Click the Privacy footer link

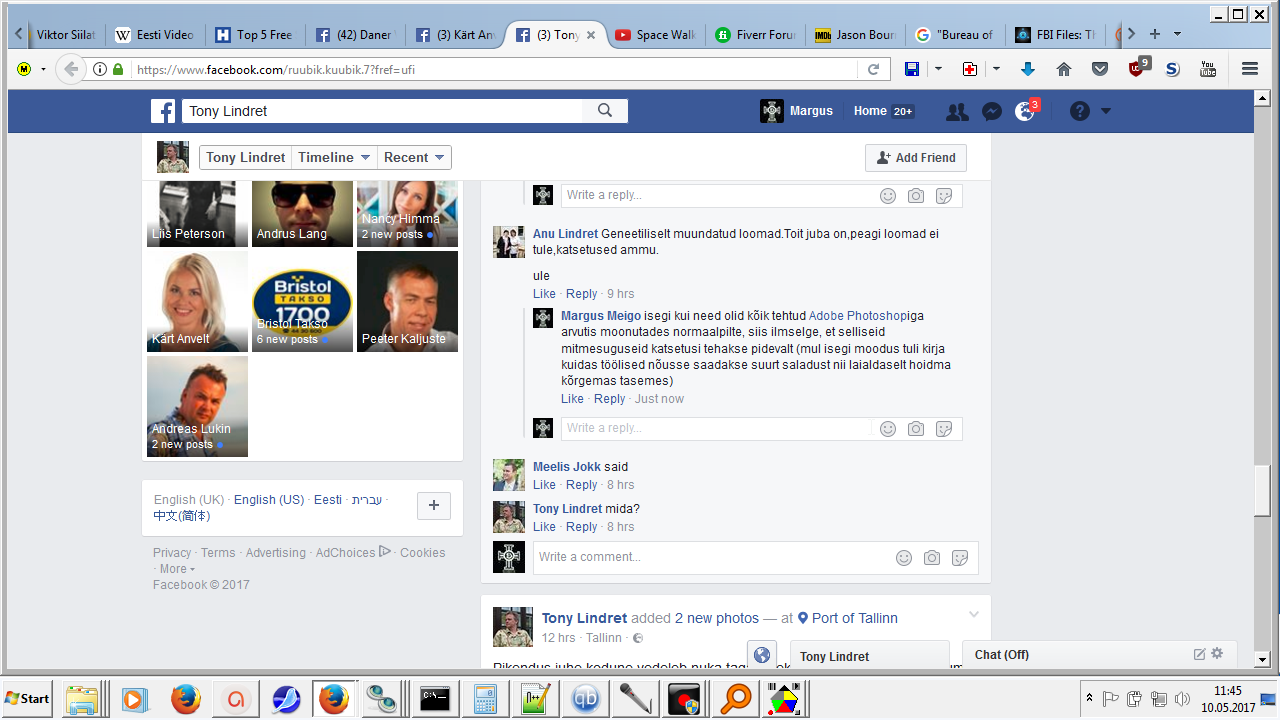pos(172,553)
